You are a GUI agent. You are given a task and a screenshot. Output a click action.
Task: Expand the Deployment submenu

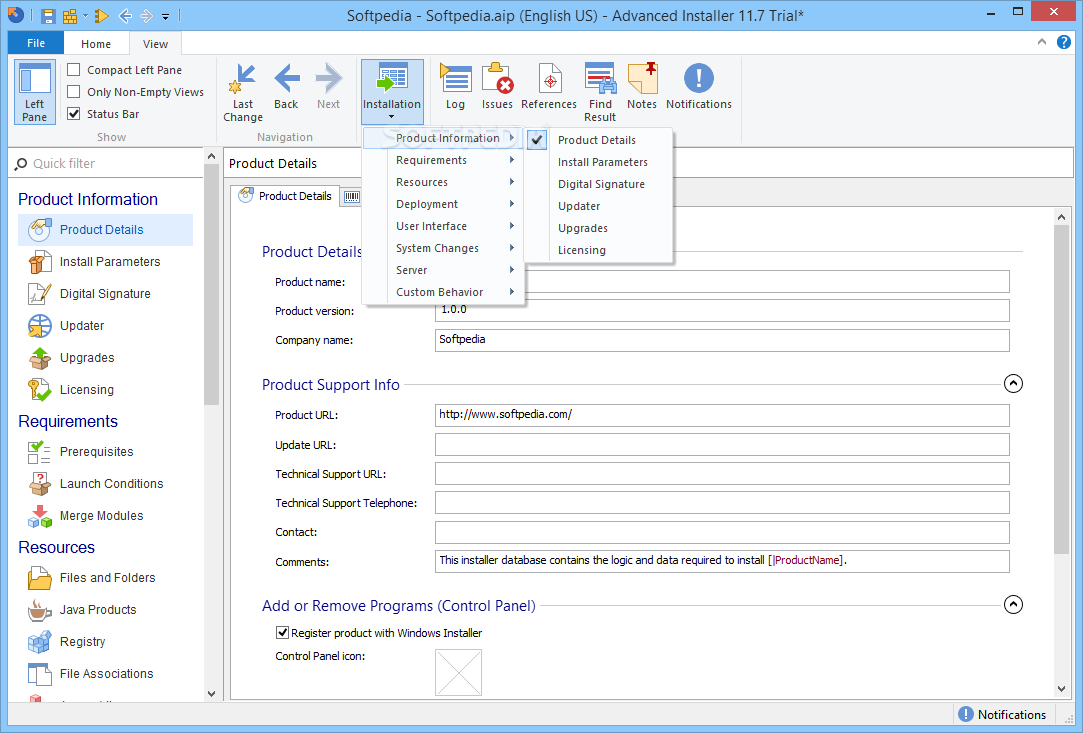[x=443, y=204]
